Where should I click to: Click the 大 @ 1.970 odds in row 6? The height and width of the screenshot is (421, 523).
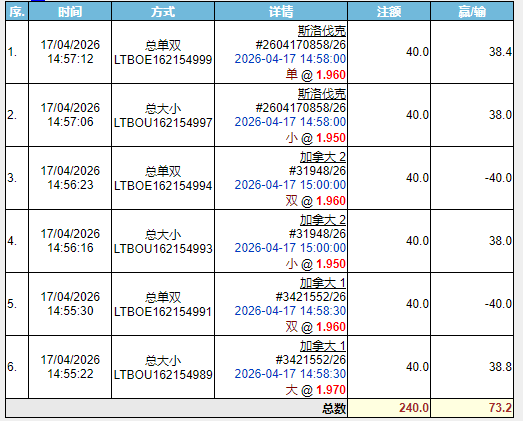[x=316, y=390]
